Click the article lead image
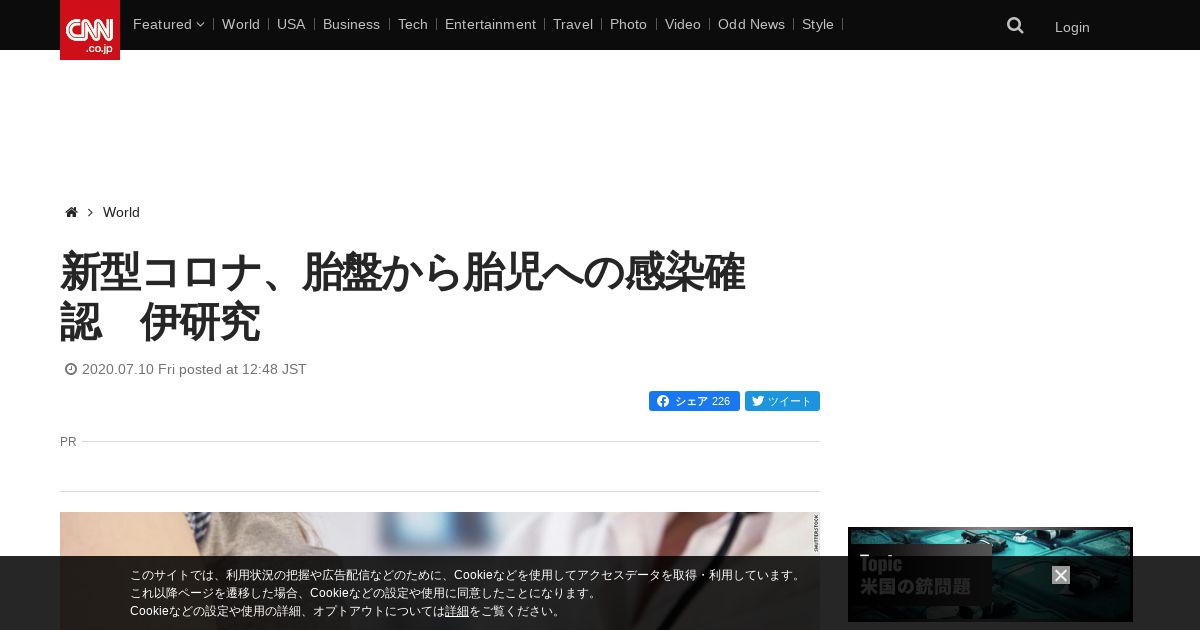Screen dimensions: 1200x630 pyautogui.click(x=440, y=571)
